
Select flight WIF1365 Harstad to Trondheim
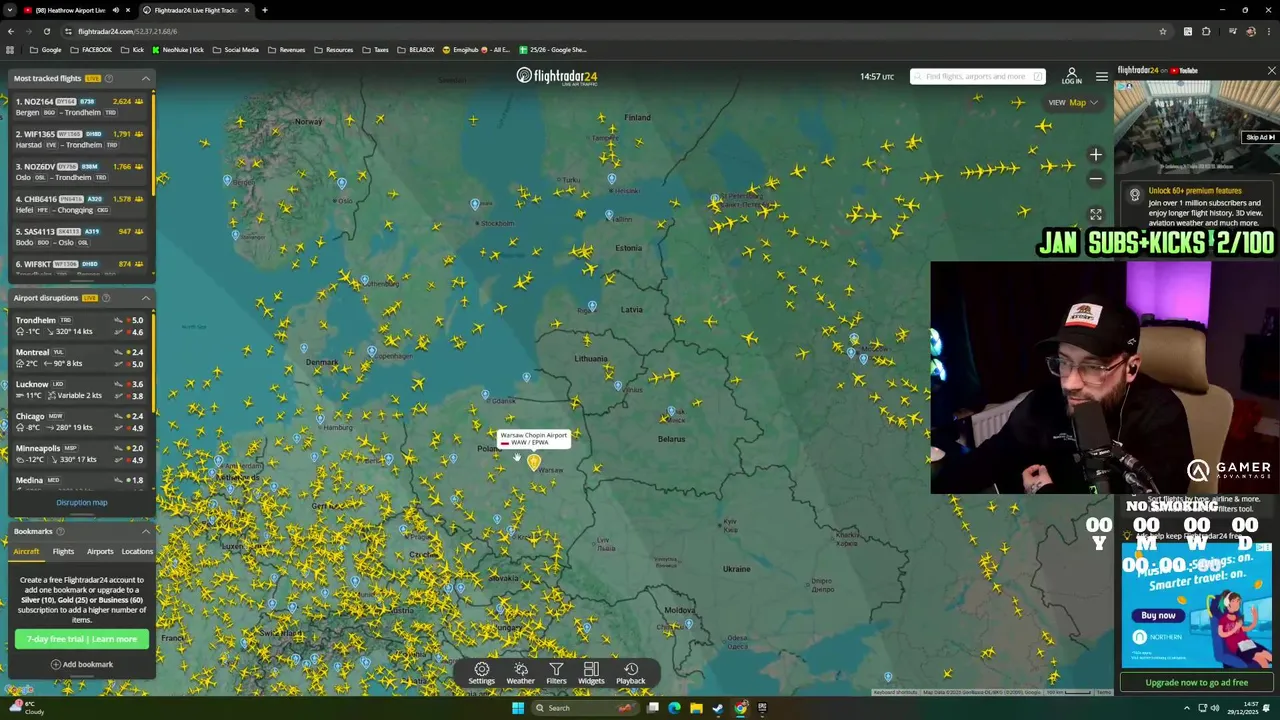tap(78, 139)
